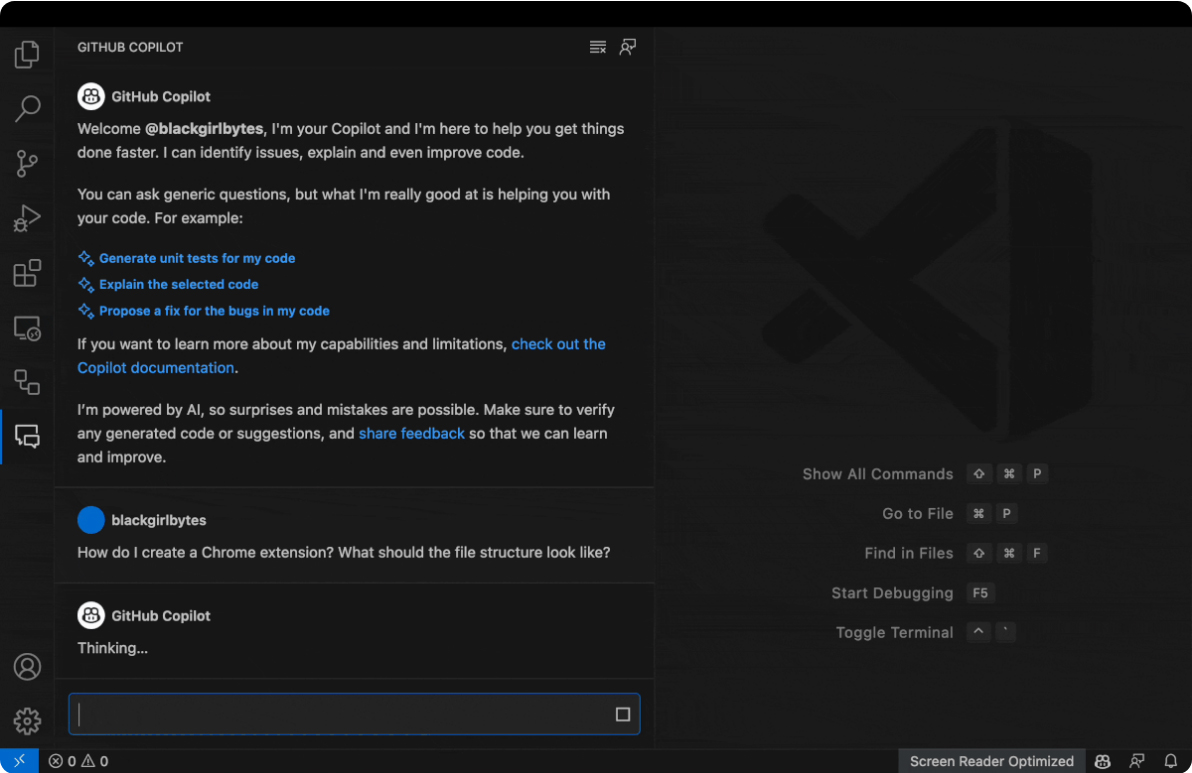This screenshot has height=773, width=1192.
Task: Click the GITHUB COPILOT panel title
Action: click(130, 47)
